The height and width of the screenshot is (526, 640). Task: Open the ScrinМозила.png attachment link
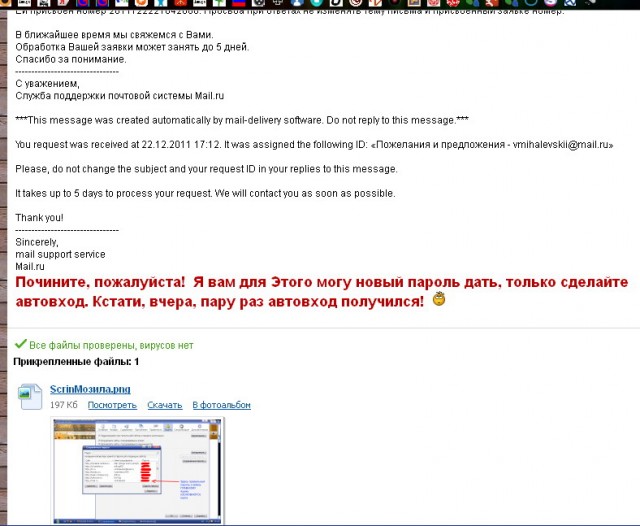tap(91, 389)
